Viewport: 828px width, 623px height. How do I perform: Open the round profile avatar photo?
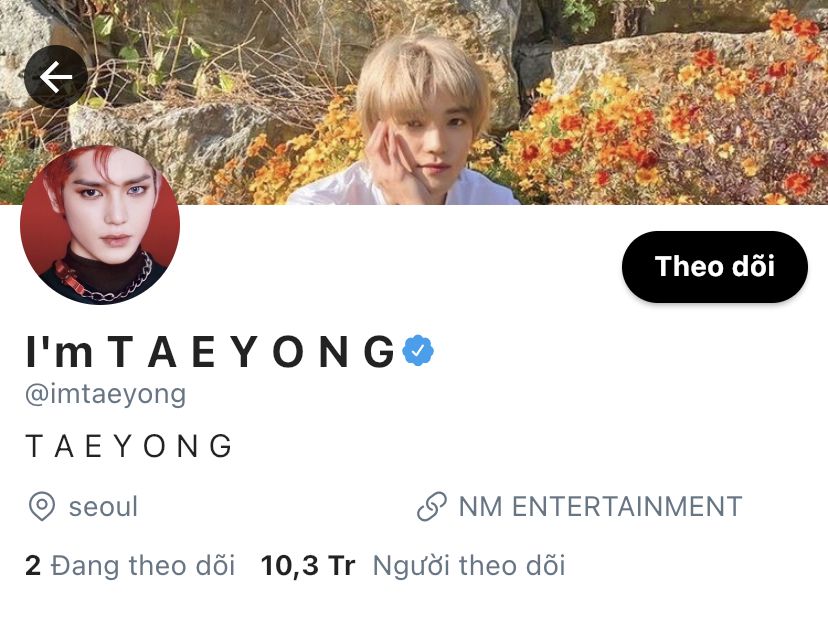pyautogui.click(x=100, y=225)
